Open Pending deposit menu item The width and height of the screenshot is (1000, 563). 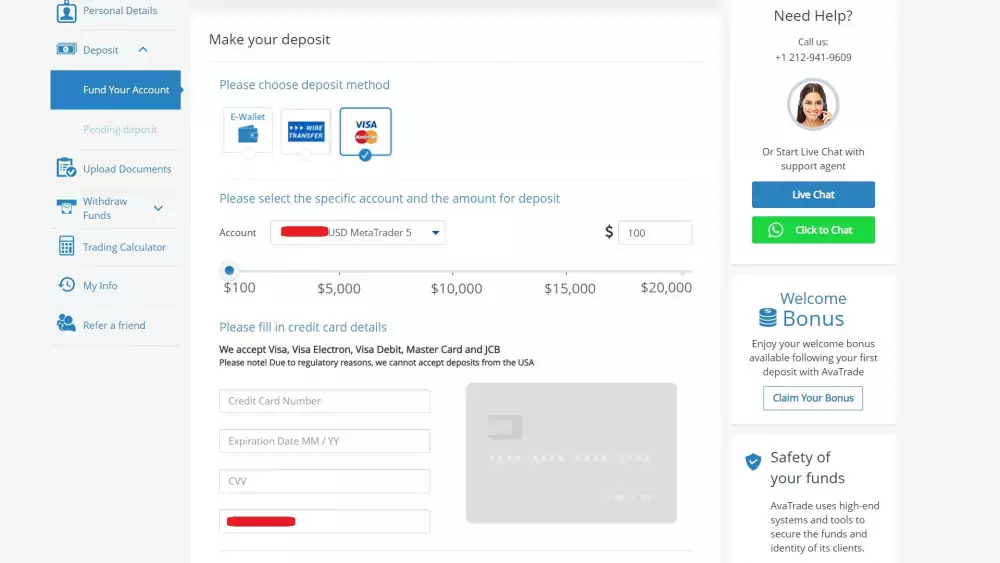pos(120,129)
